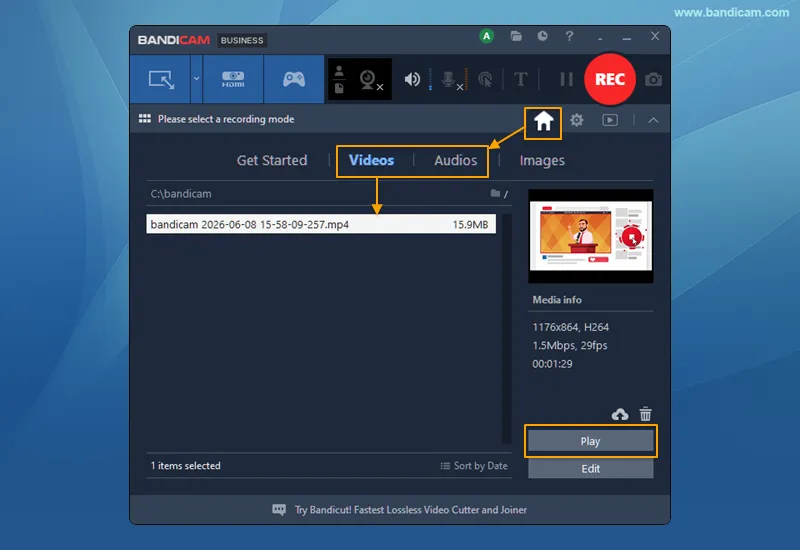Open recording mode grid icon
Screen dimensions: 800x550
(144, 118)
